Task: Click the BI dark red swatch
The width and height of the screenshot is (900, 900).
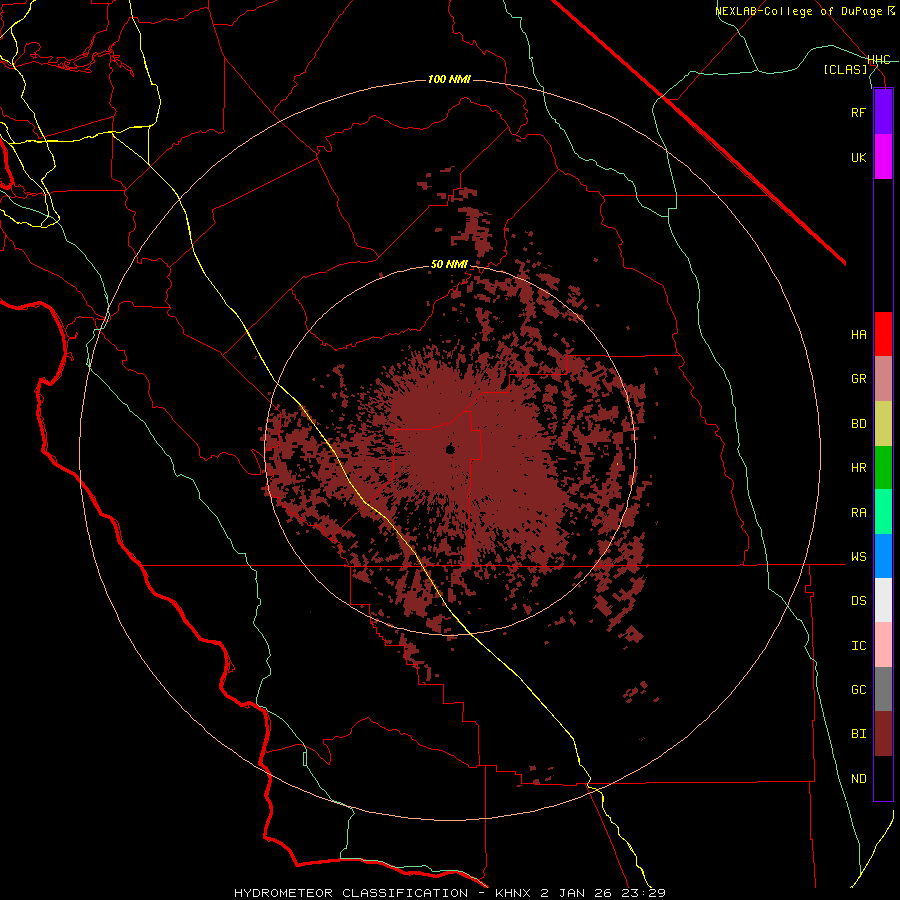Action: 883,734
